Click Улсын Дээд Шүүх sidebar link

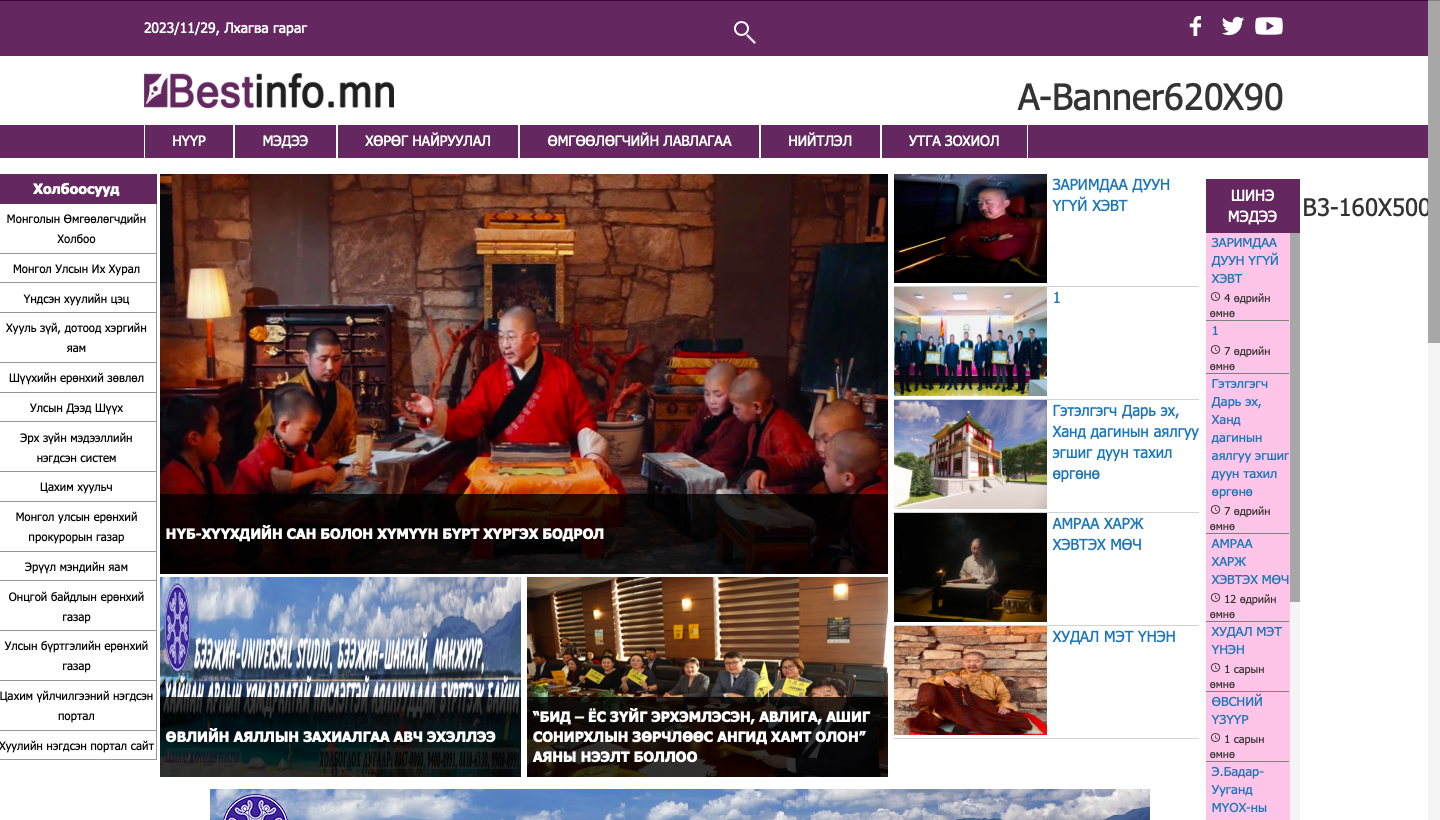pyautogui.click(x=77, y=408)
